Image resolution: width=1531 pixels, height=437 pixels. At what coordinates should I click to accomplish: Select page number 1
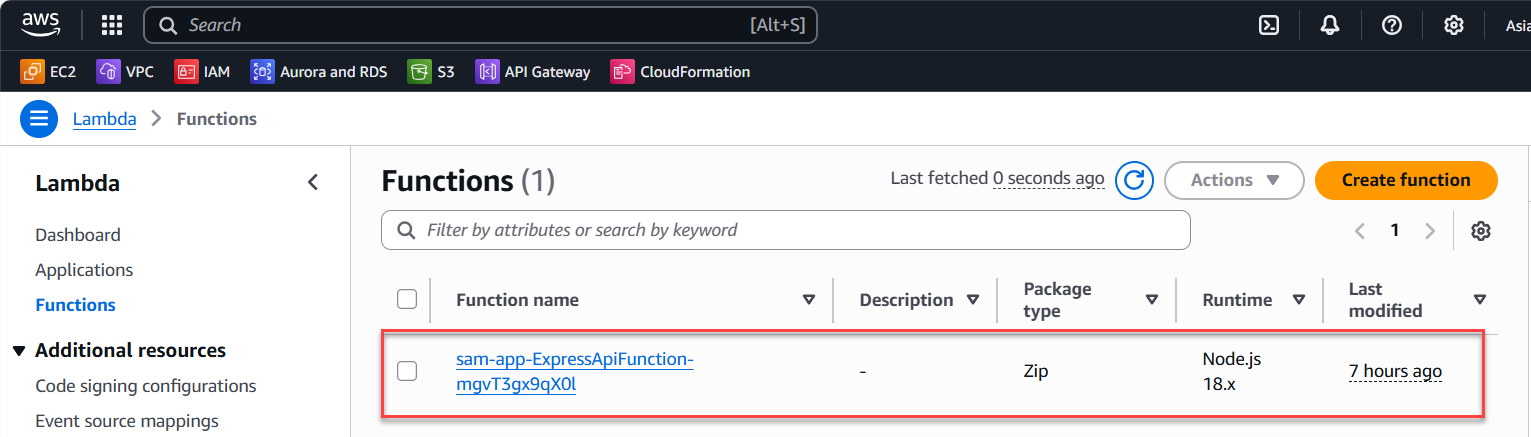tap(1395, 231)
